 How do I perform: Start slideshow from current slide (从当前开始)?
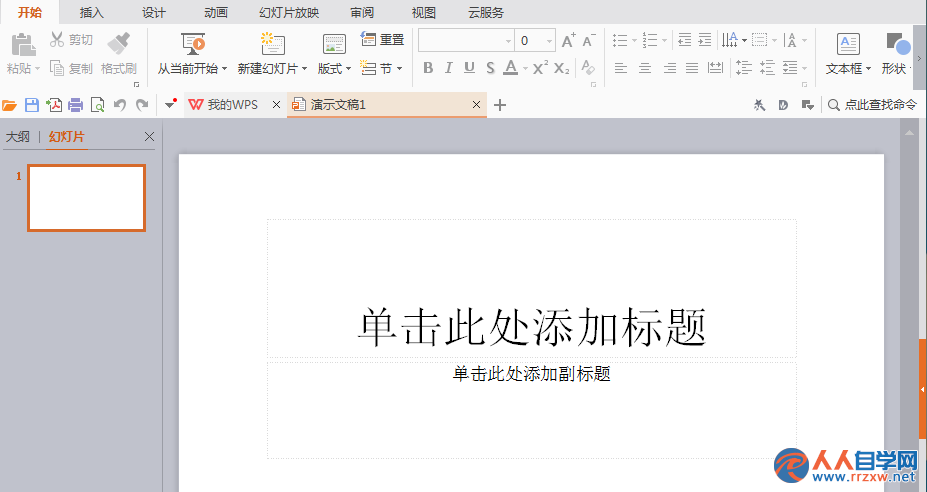click(193, 44)
